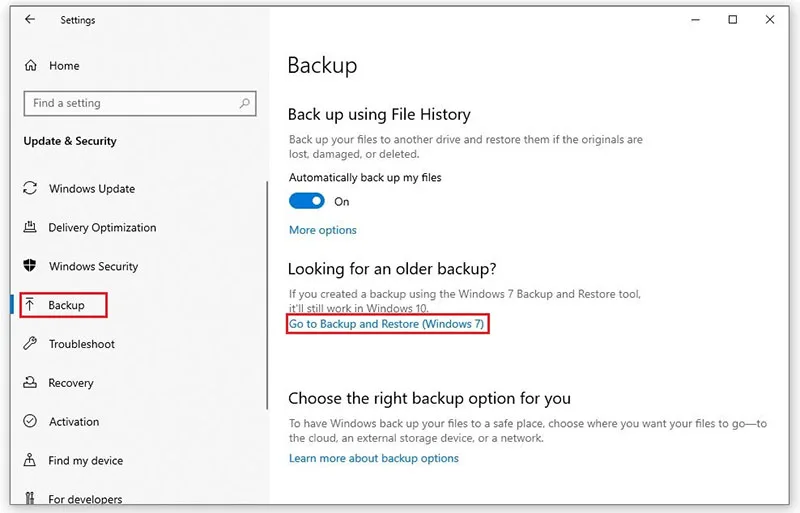
Task: Click the search magnifier icon
Action: [244, 103]
